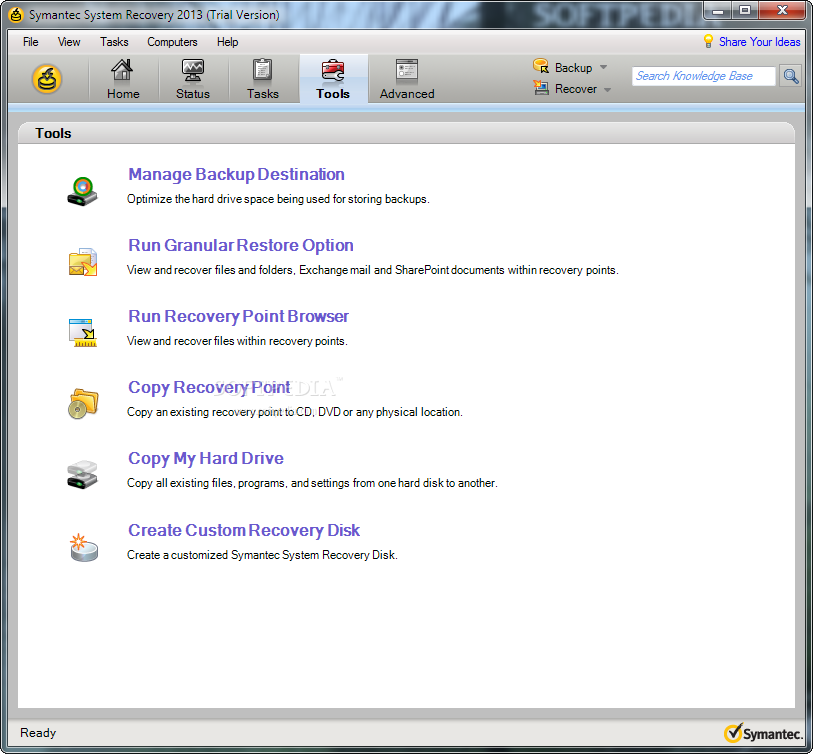
Task: Click the Create Custom Recovery Disk icon
Action: [x=83, y=547]
